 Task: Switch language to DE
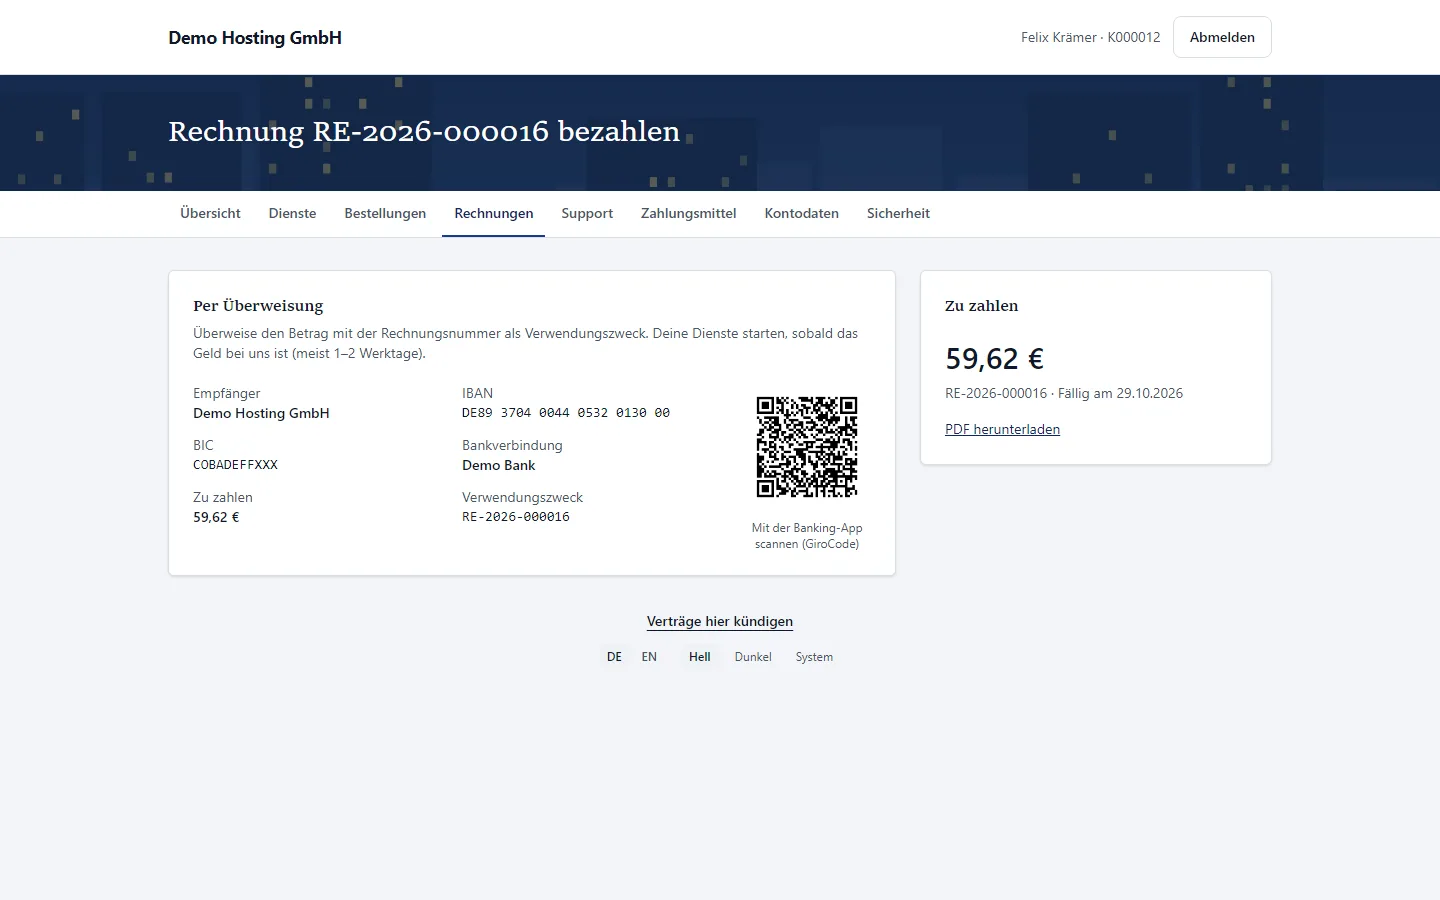pos(614,657)
